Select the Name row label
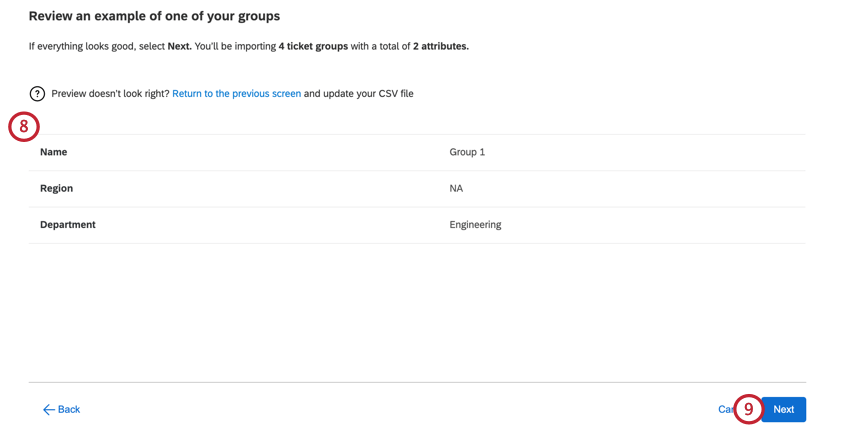Viewport: 850px width, 425px height. click(x=54, y=152)
